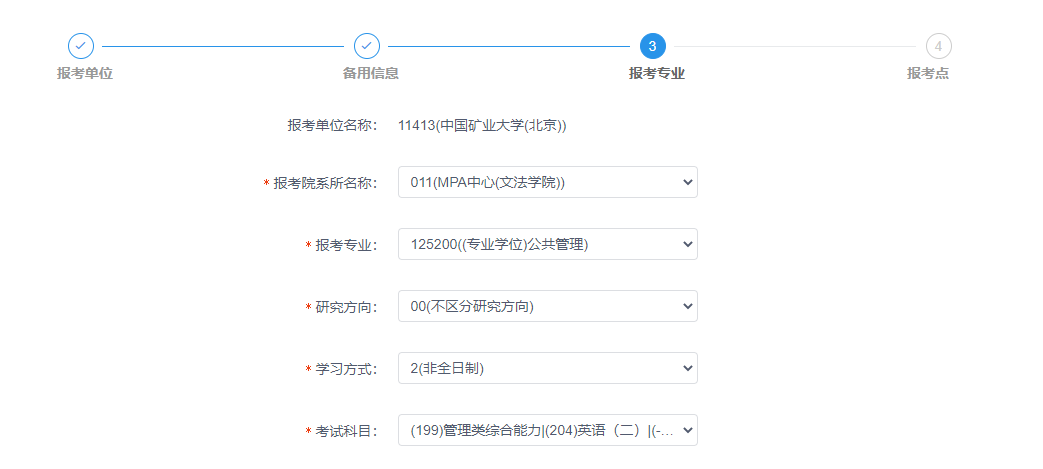Click the 报考单位名称 field label
This screenshot has width=1043, height=469.
(331, 125)
